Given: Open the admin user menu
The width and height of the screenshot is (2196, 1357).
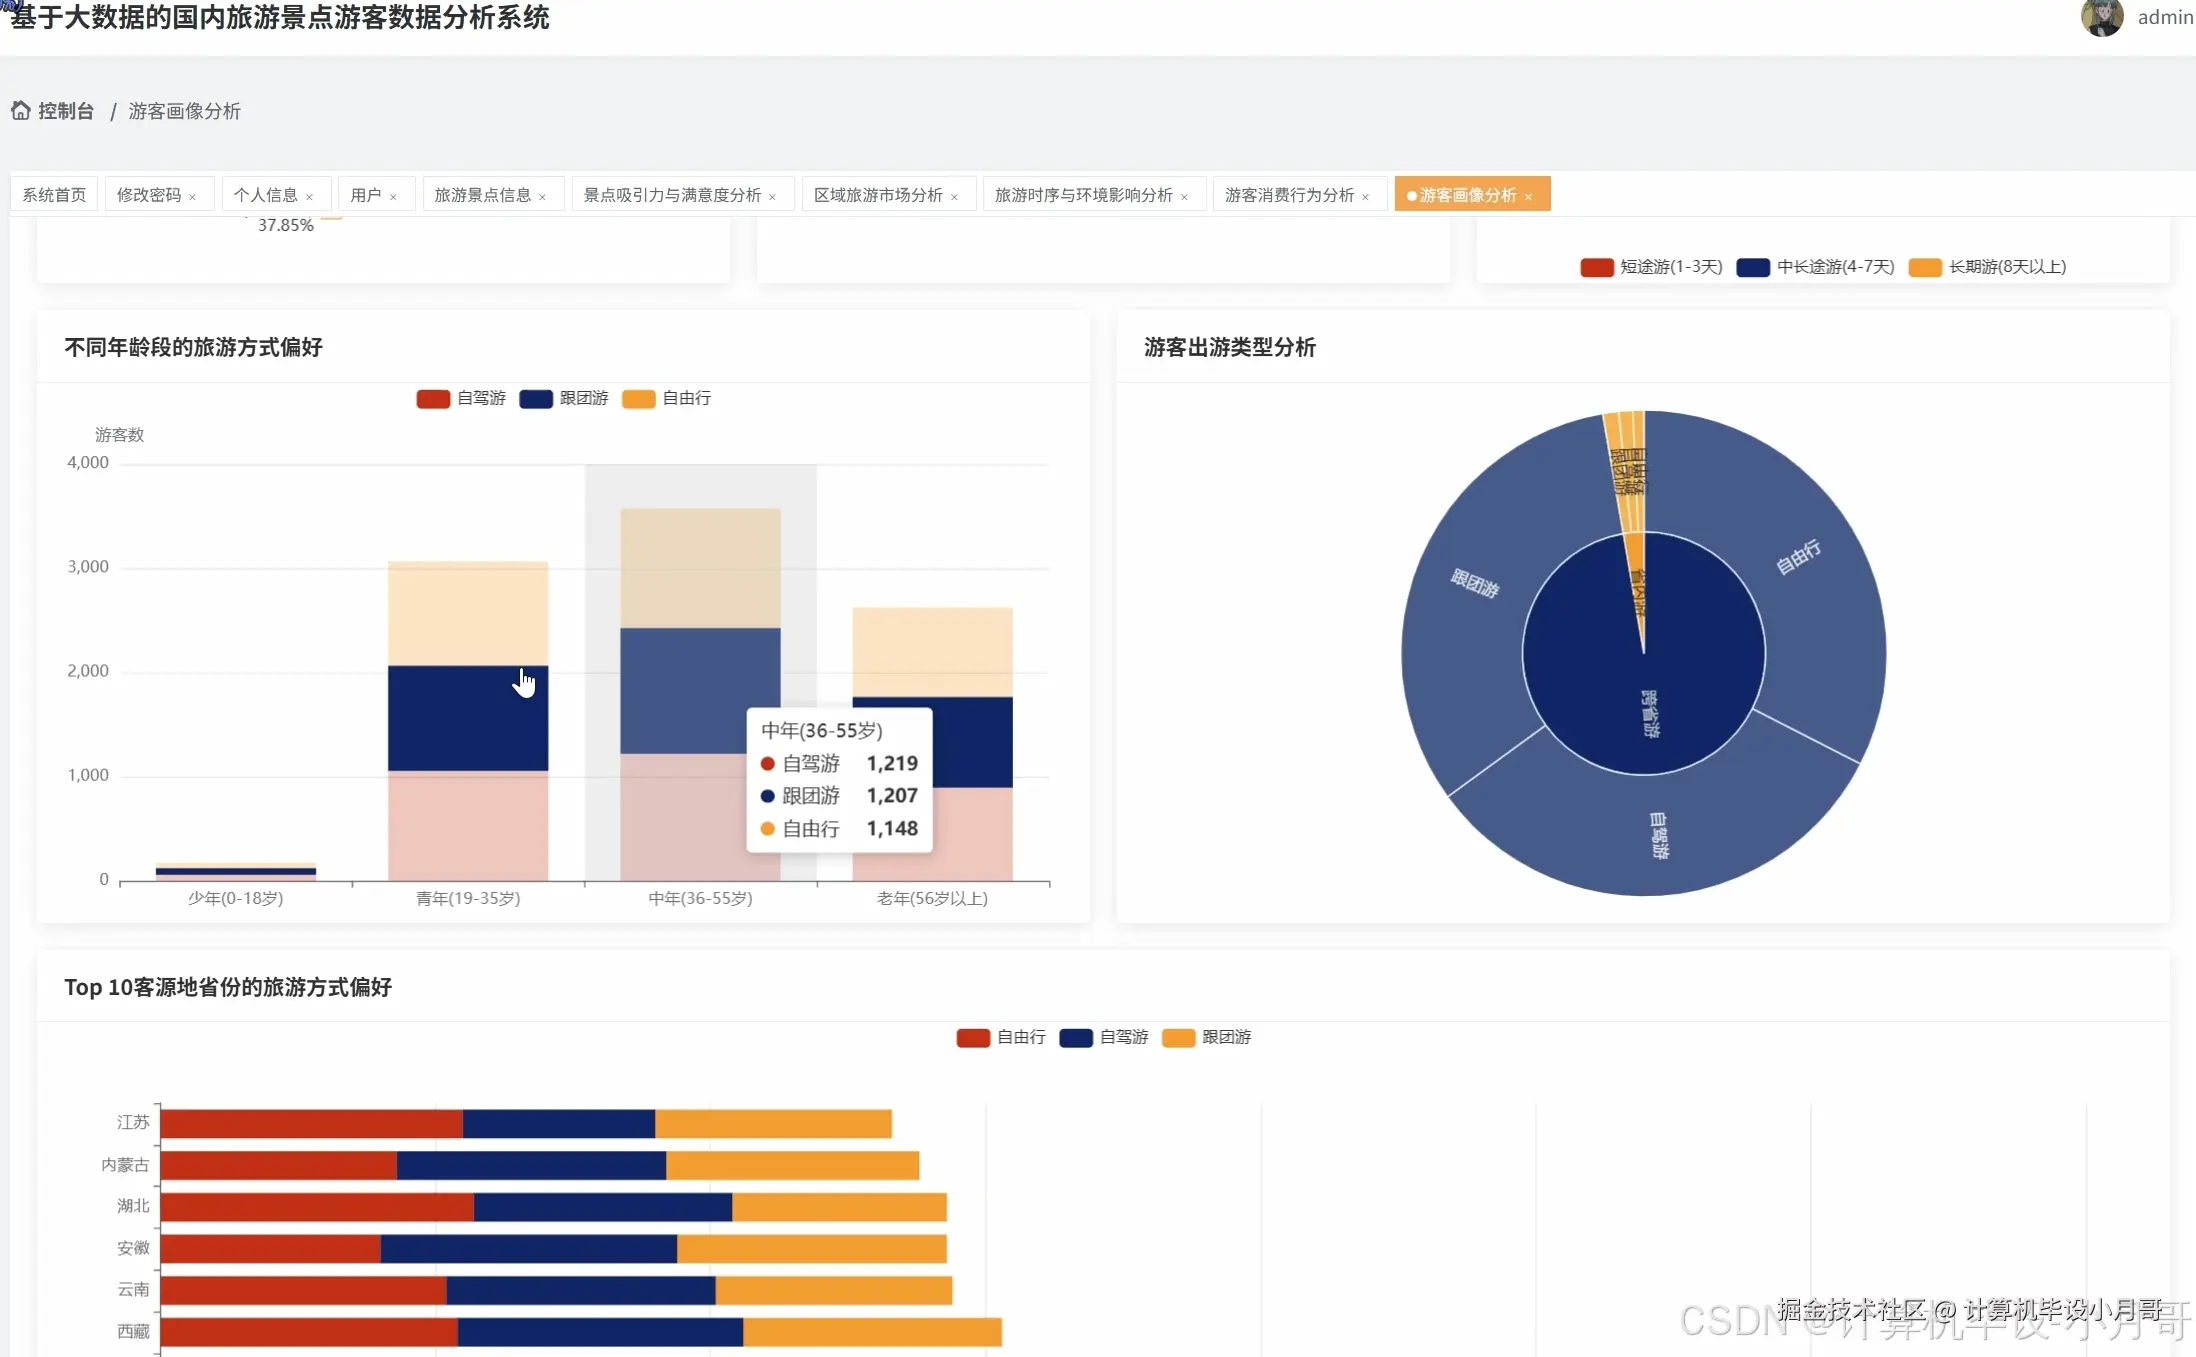Looking at the screenshot, I should (x=2164, y=18).
